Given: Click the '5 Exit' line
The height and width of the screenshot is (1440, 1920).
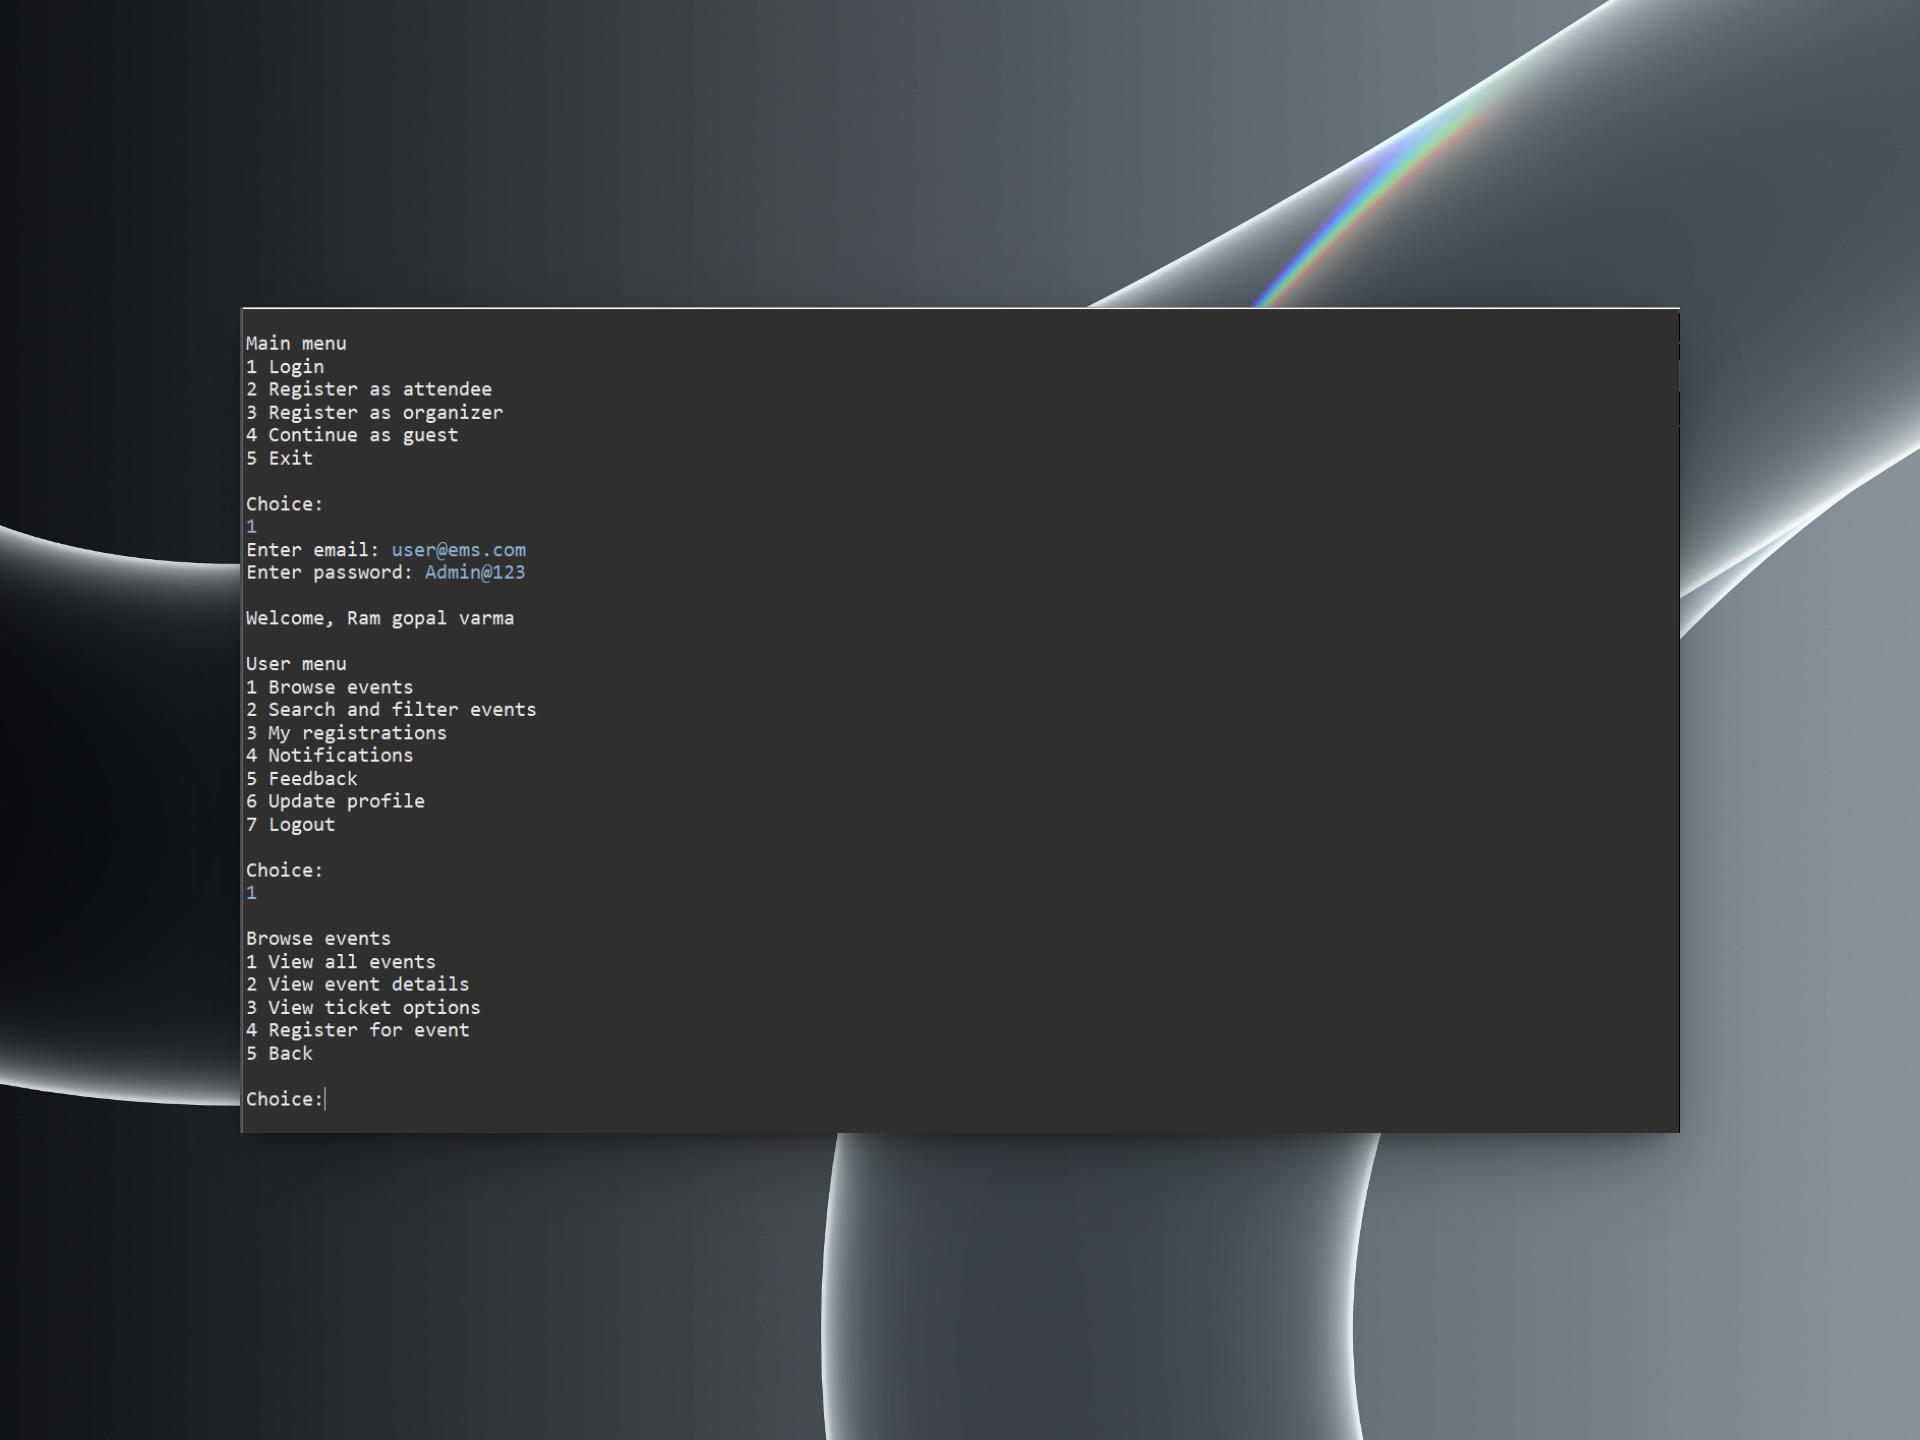Looking at the screenshot, I should tap(280, 458).
